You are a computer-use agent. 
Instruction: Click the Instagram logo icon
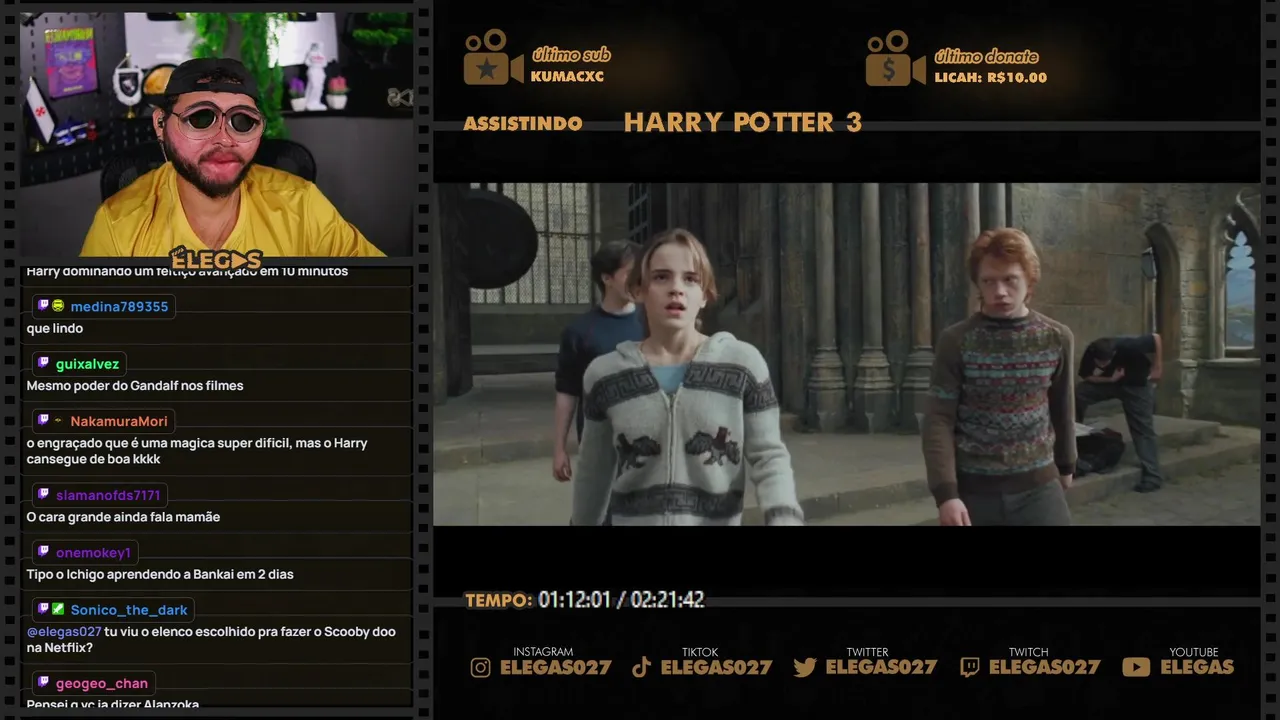point(481,668)
